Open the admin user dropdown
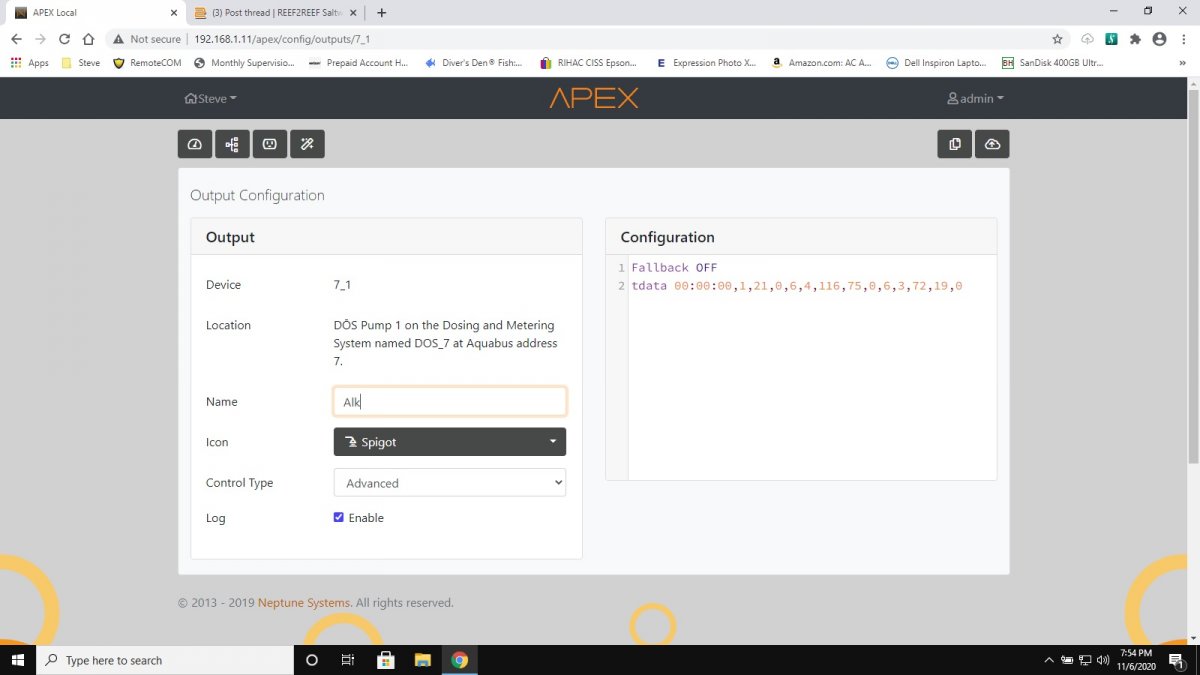 (975, 99)
